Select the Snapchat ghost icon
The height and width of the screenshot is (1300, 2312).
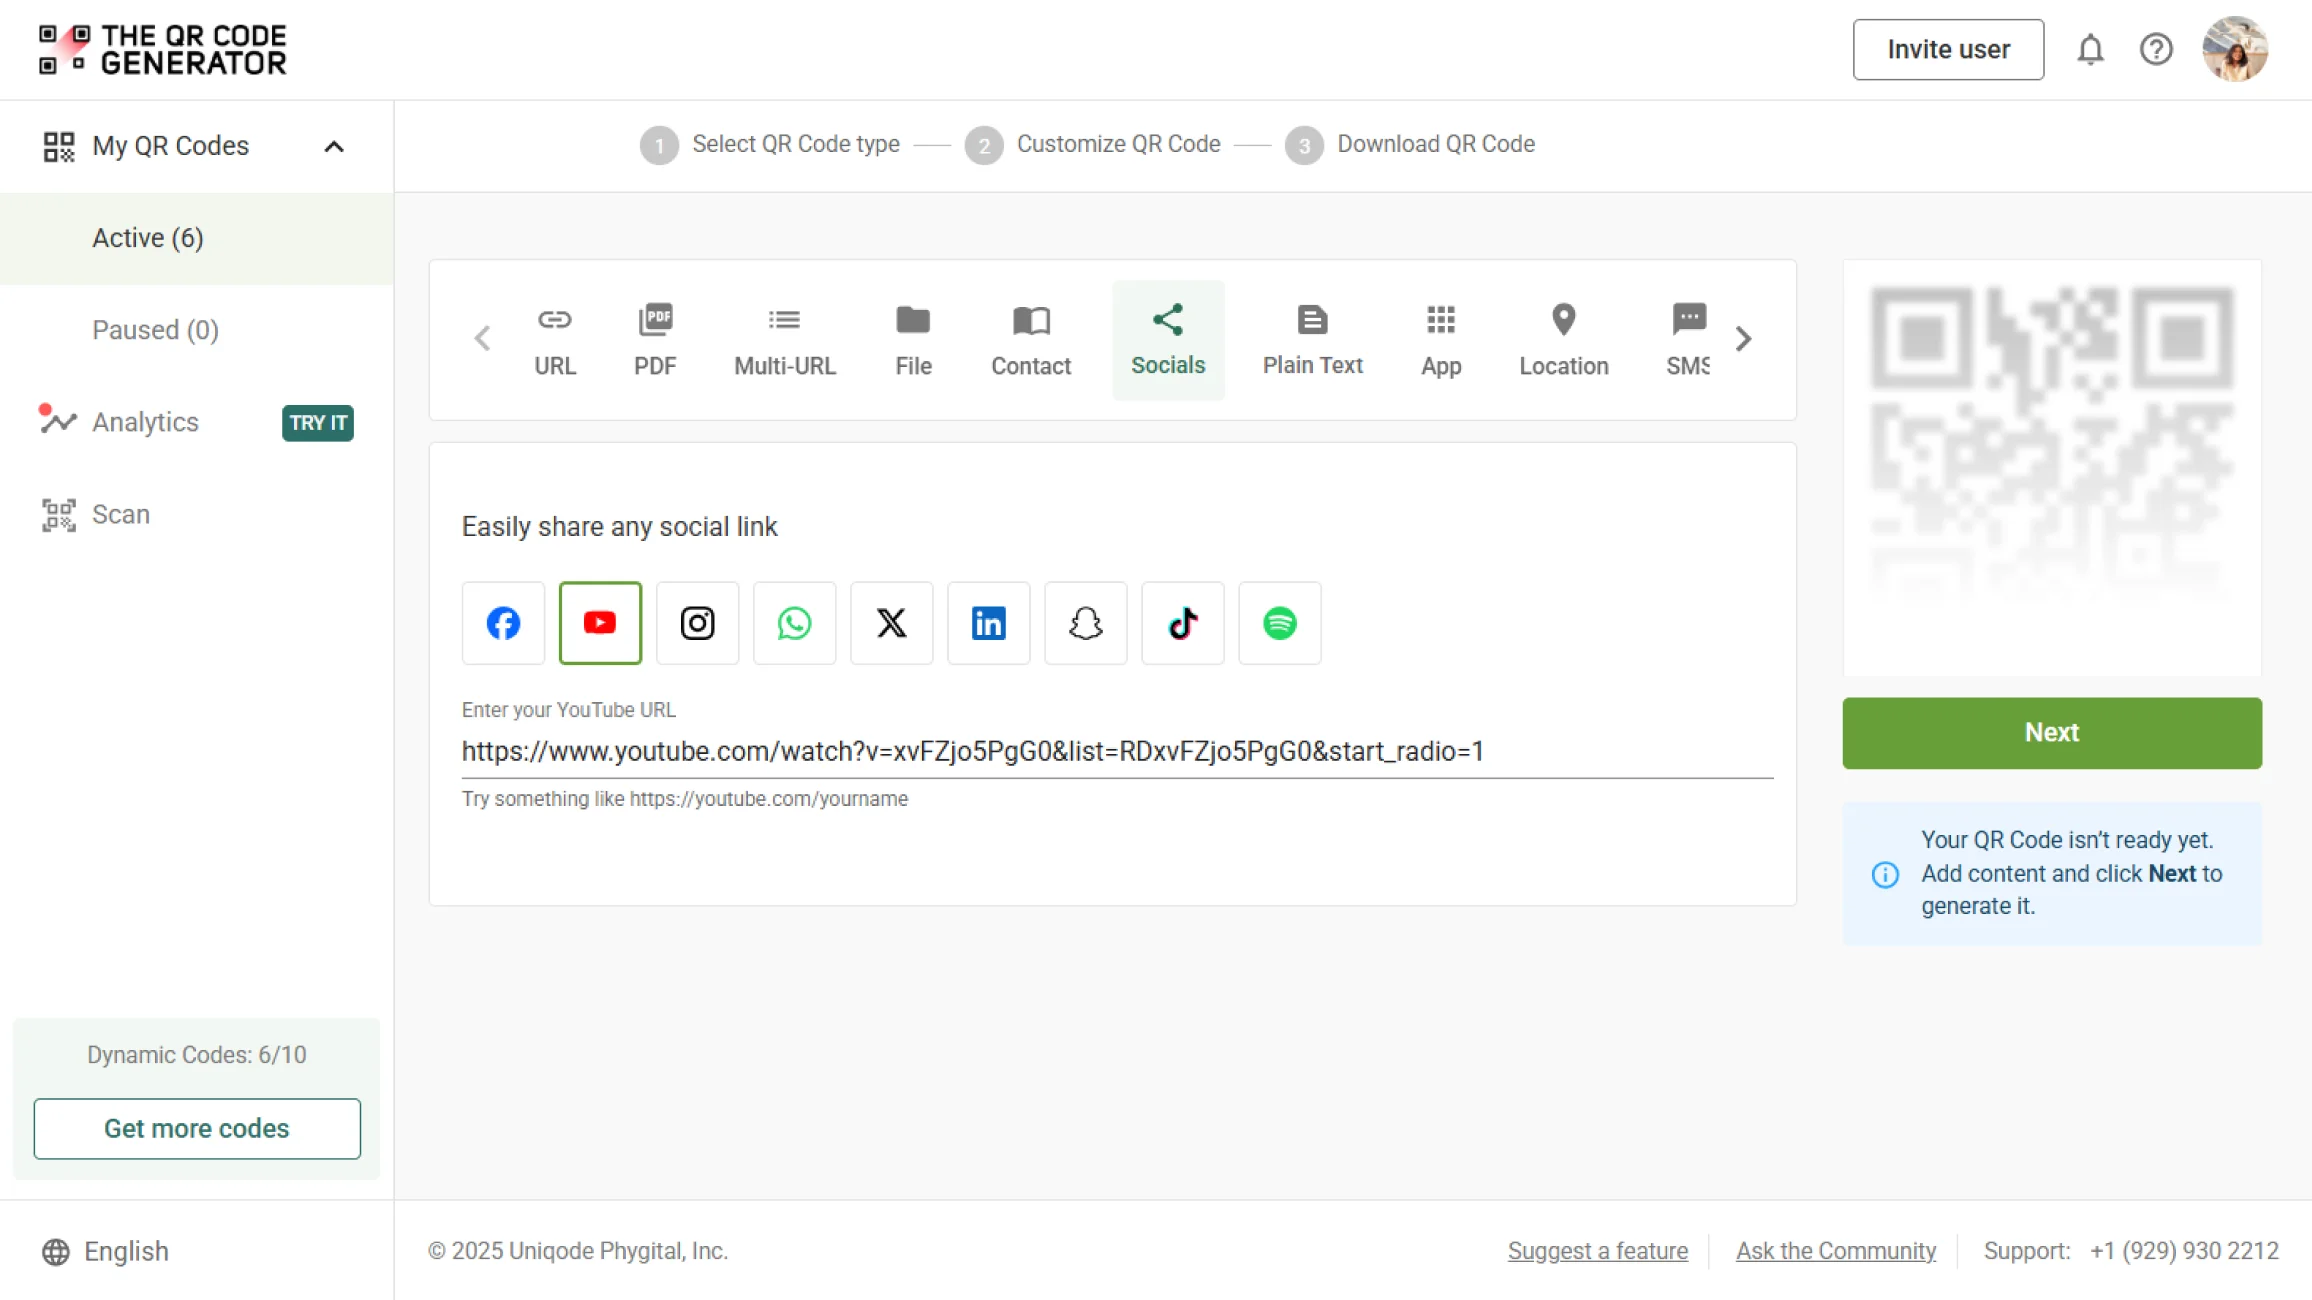[x=1085, y=623]
